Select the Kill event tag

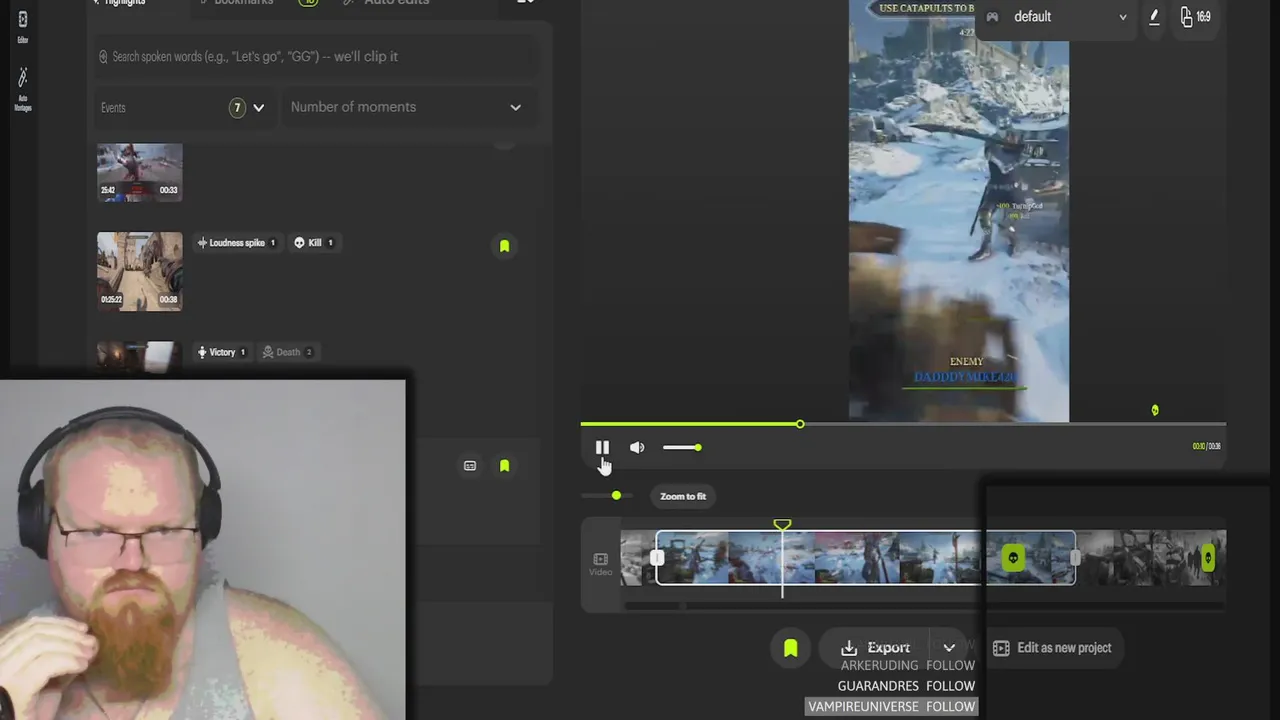click(x=314, y=242)
